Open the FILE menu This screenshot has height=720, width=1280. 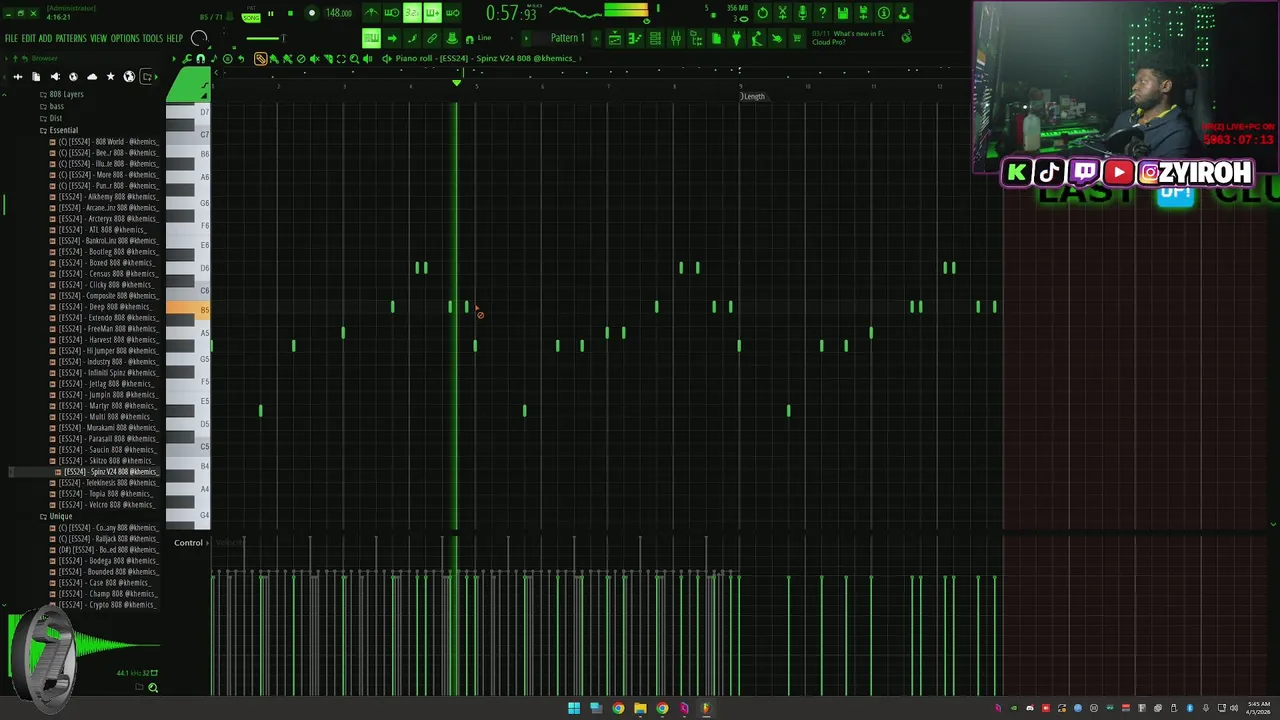pyautogui.click(x=11, y=38)
